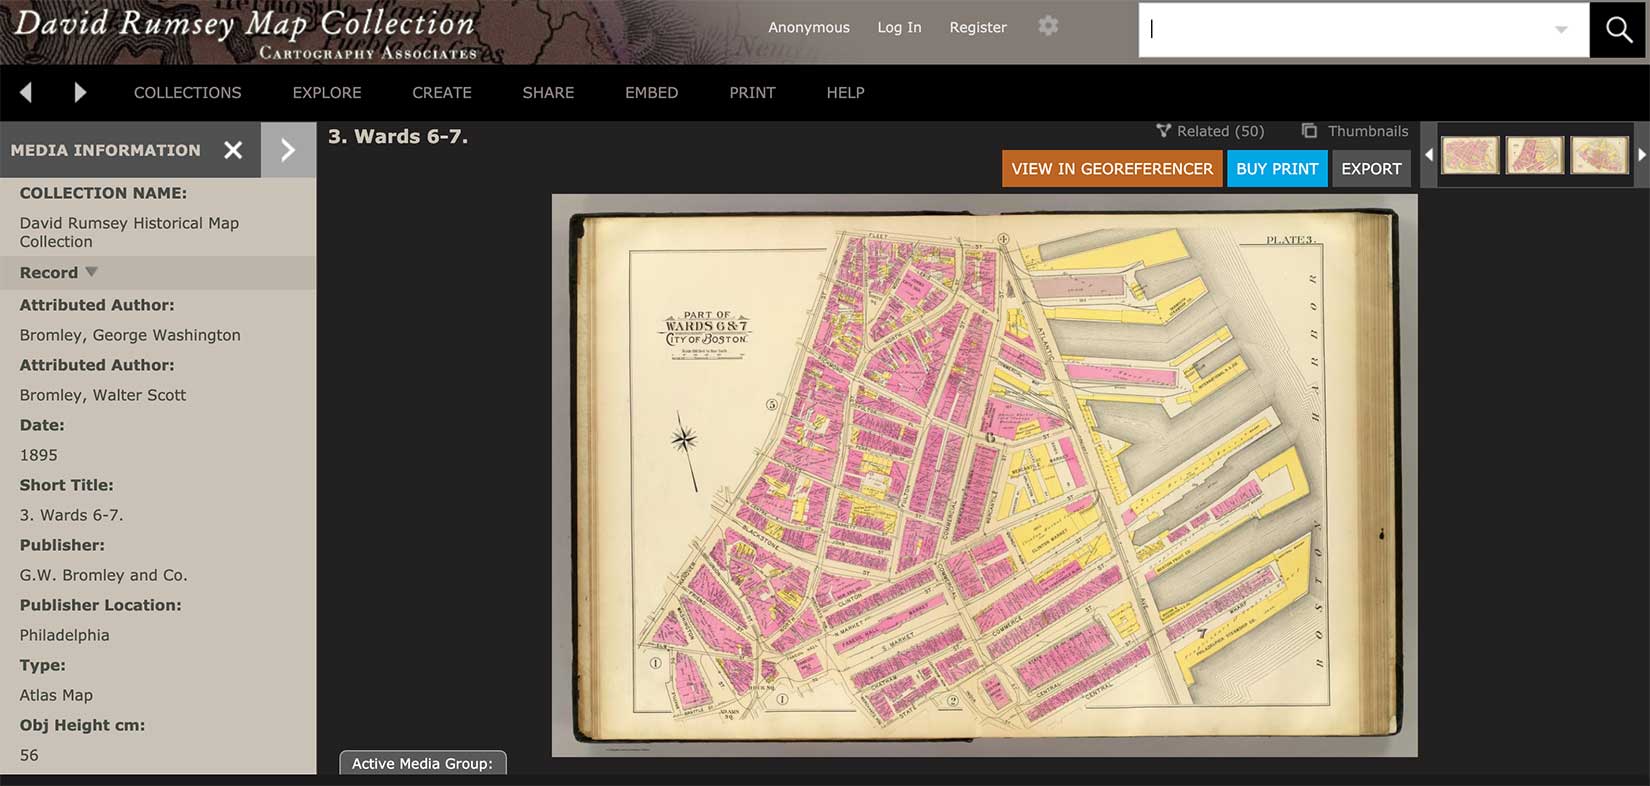Click the search magnifier button
Viewport: 1650px width, 786px height.
1618,29
